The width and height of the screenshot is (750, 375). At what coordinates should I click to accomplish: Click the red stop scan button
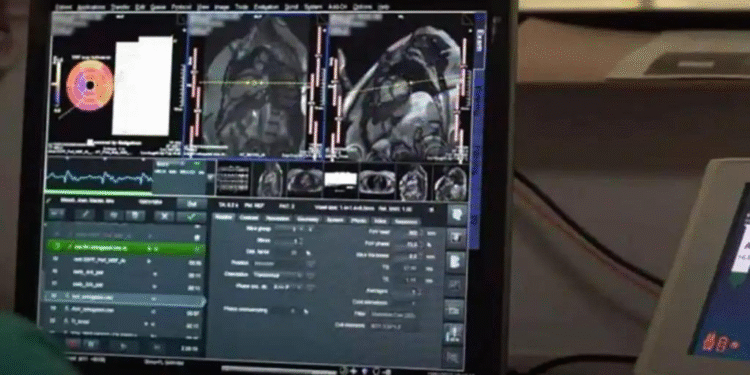click(73, 343)
